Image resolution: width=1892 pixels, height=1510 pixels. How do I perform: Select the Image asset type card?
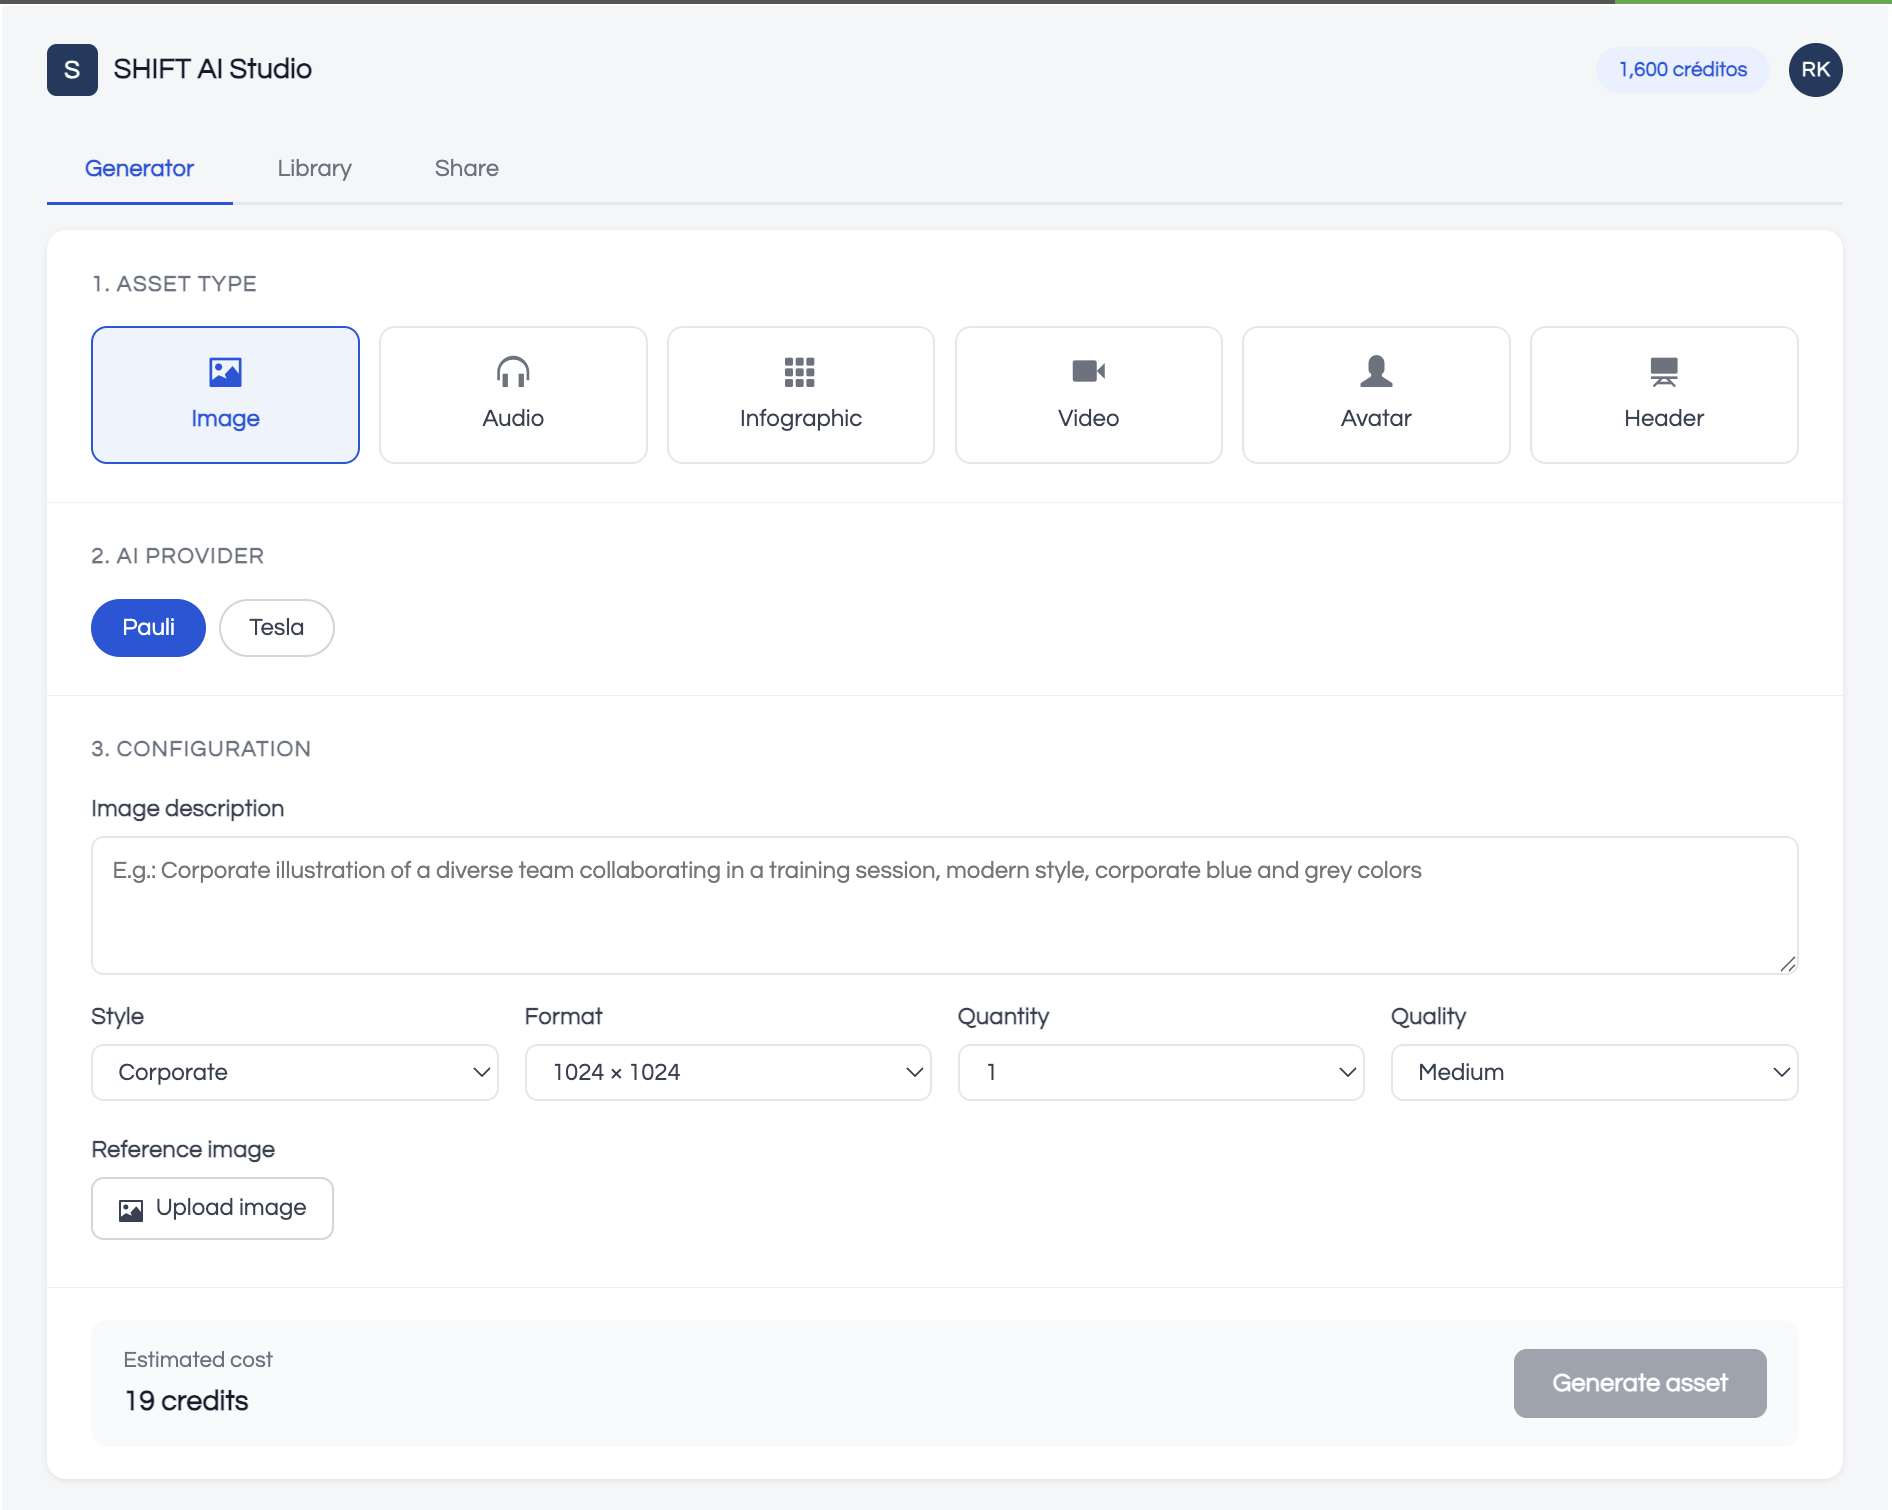point(225,395)
